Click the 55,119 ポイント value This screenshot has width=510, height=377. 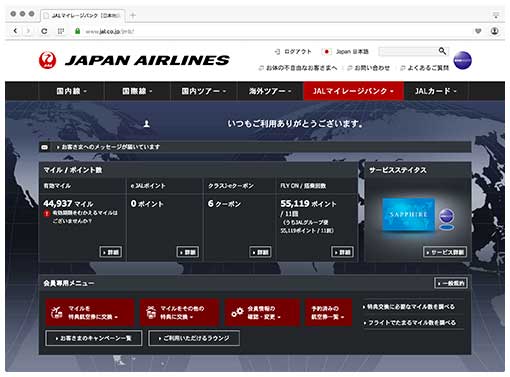(308, 203)
